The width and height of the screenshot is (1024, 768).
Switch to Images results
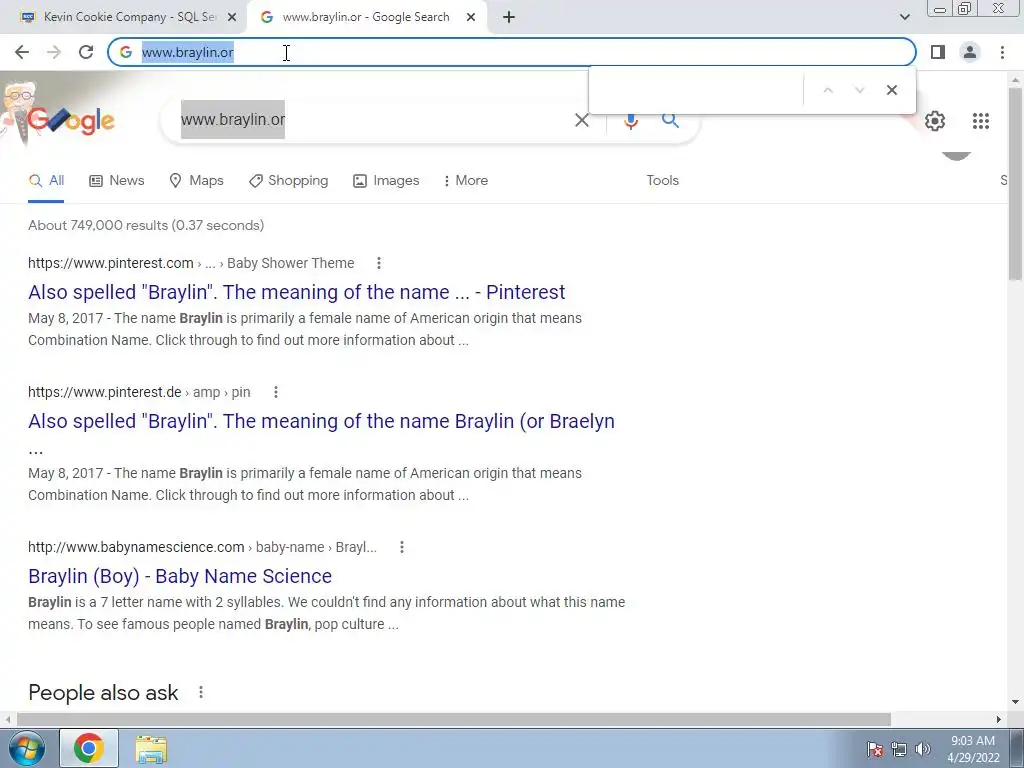pyautogui.click(x=386, y=181)
